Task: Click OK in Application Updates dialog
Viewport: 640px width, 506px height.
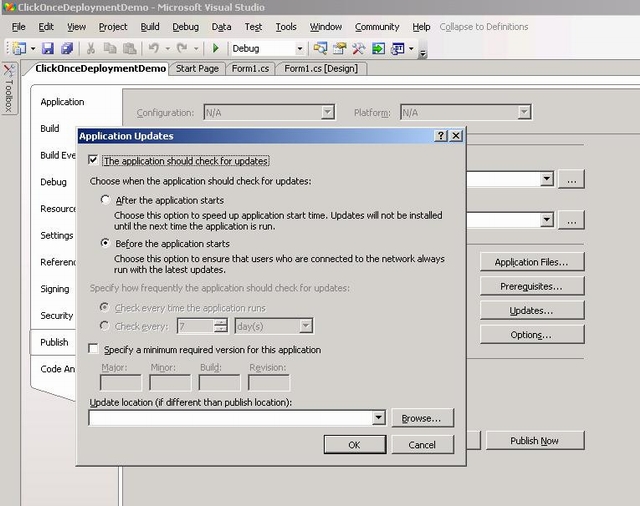Action: coord(355,444)
